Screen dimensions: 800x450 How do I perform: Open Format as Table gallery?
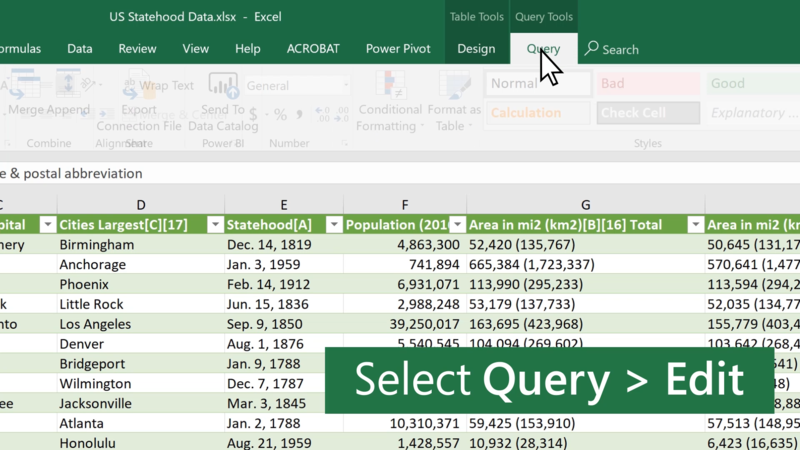pos(454,101)
